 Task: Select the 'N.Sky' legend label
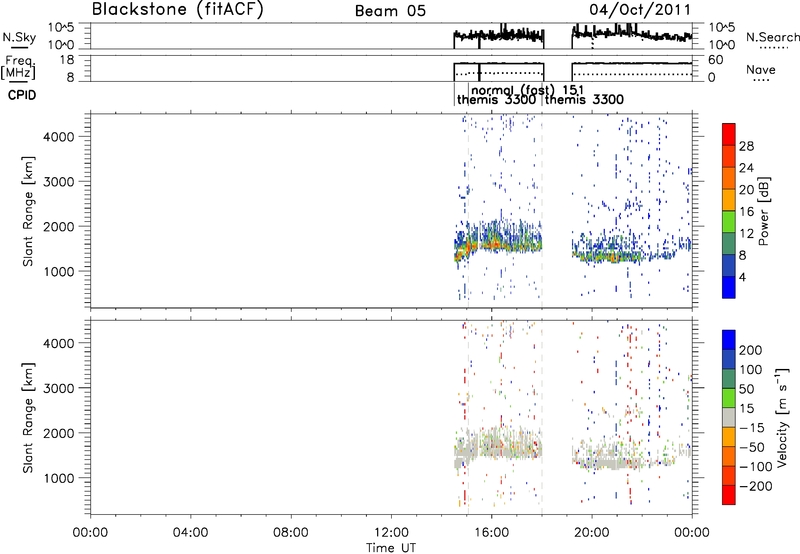point(19,37)
